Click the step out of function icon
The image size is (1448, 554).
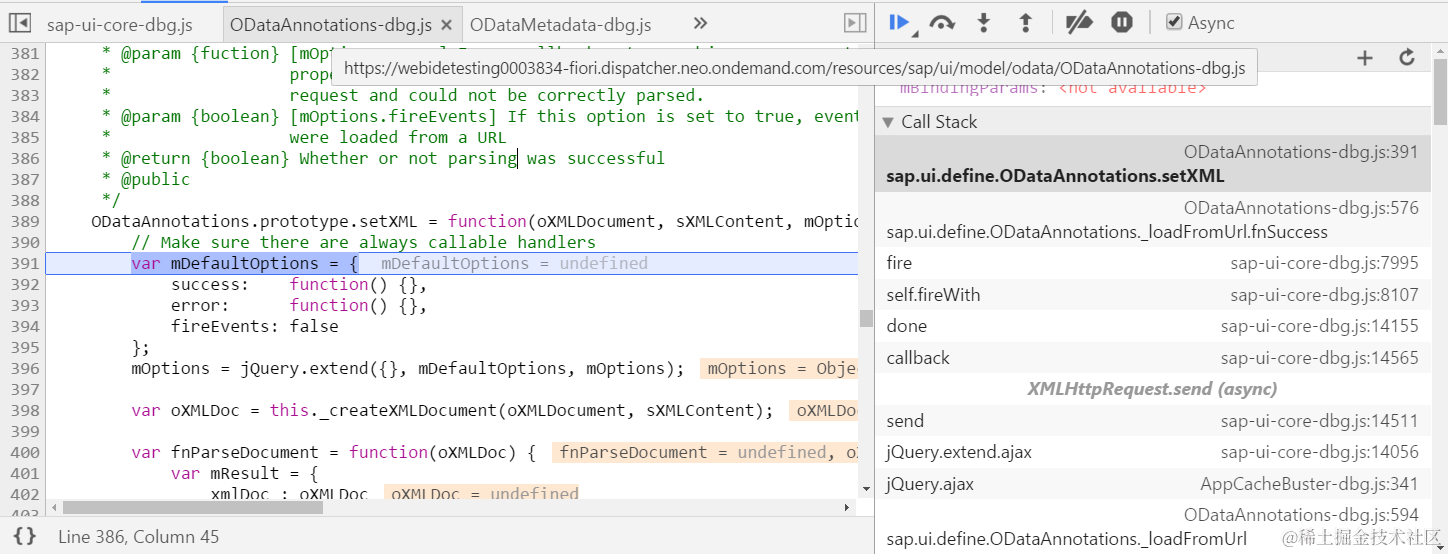coord(1025,22)
